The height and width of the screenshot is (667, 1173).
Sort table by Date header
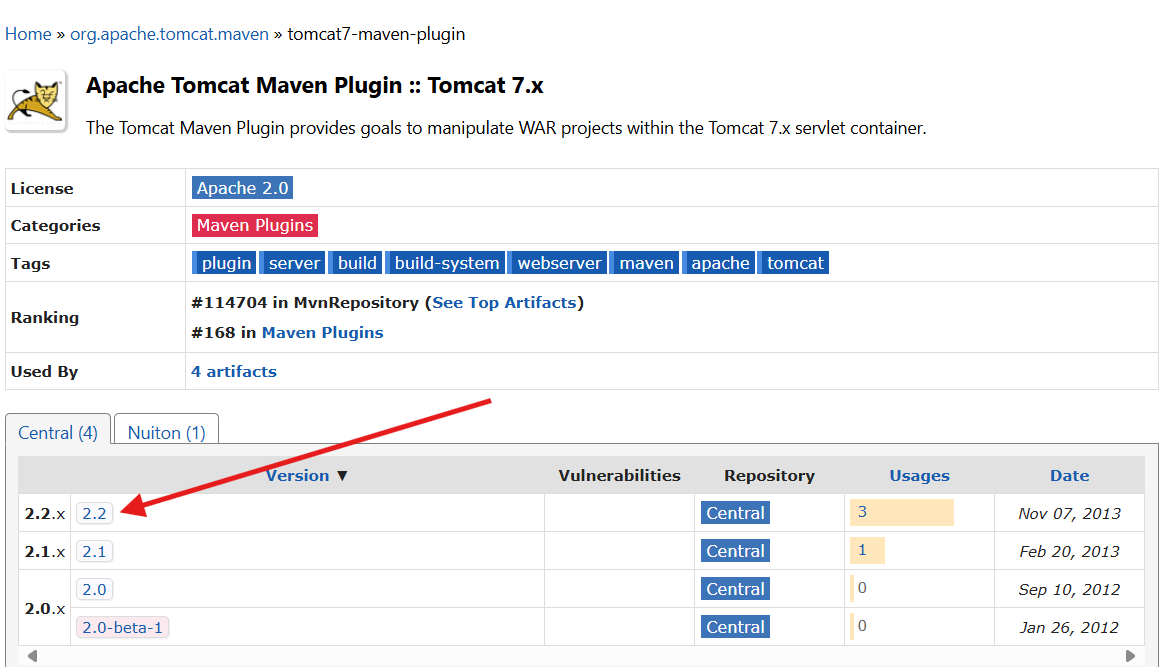click(x=1070, y=476)
